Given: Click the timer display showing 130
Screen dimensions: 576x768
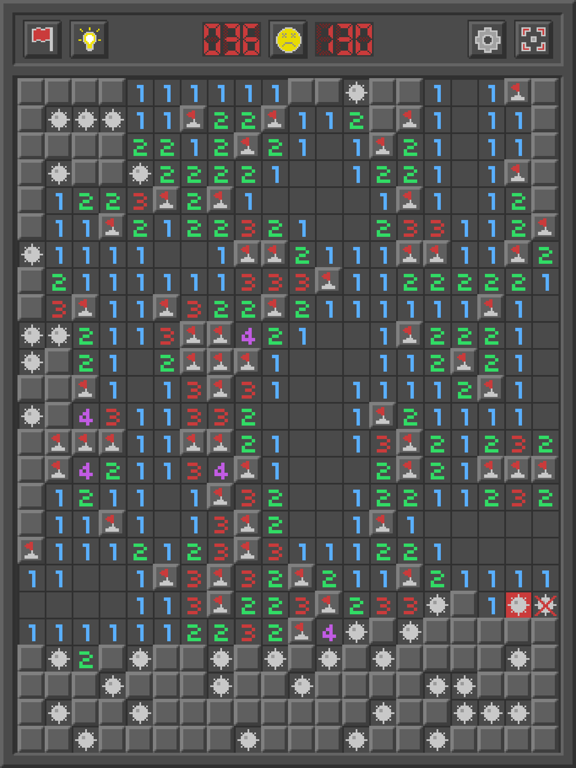Looking at the screenshot, I should pyautogui.click(x=344, y=39).
